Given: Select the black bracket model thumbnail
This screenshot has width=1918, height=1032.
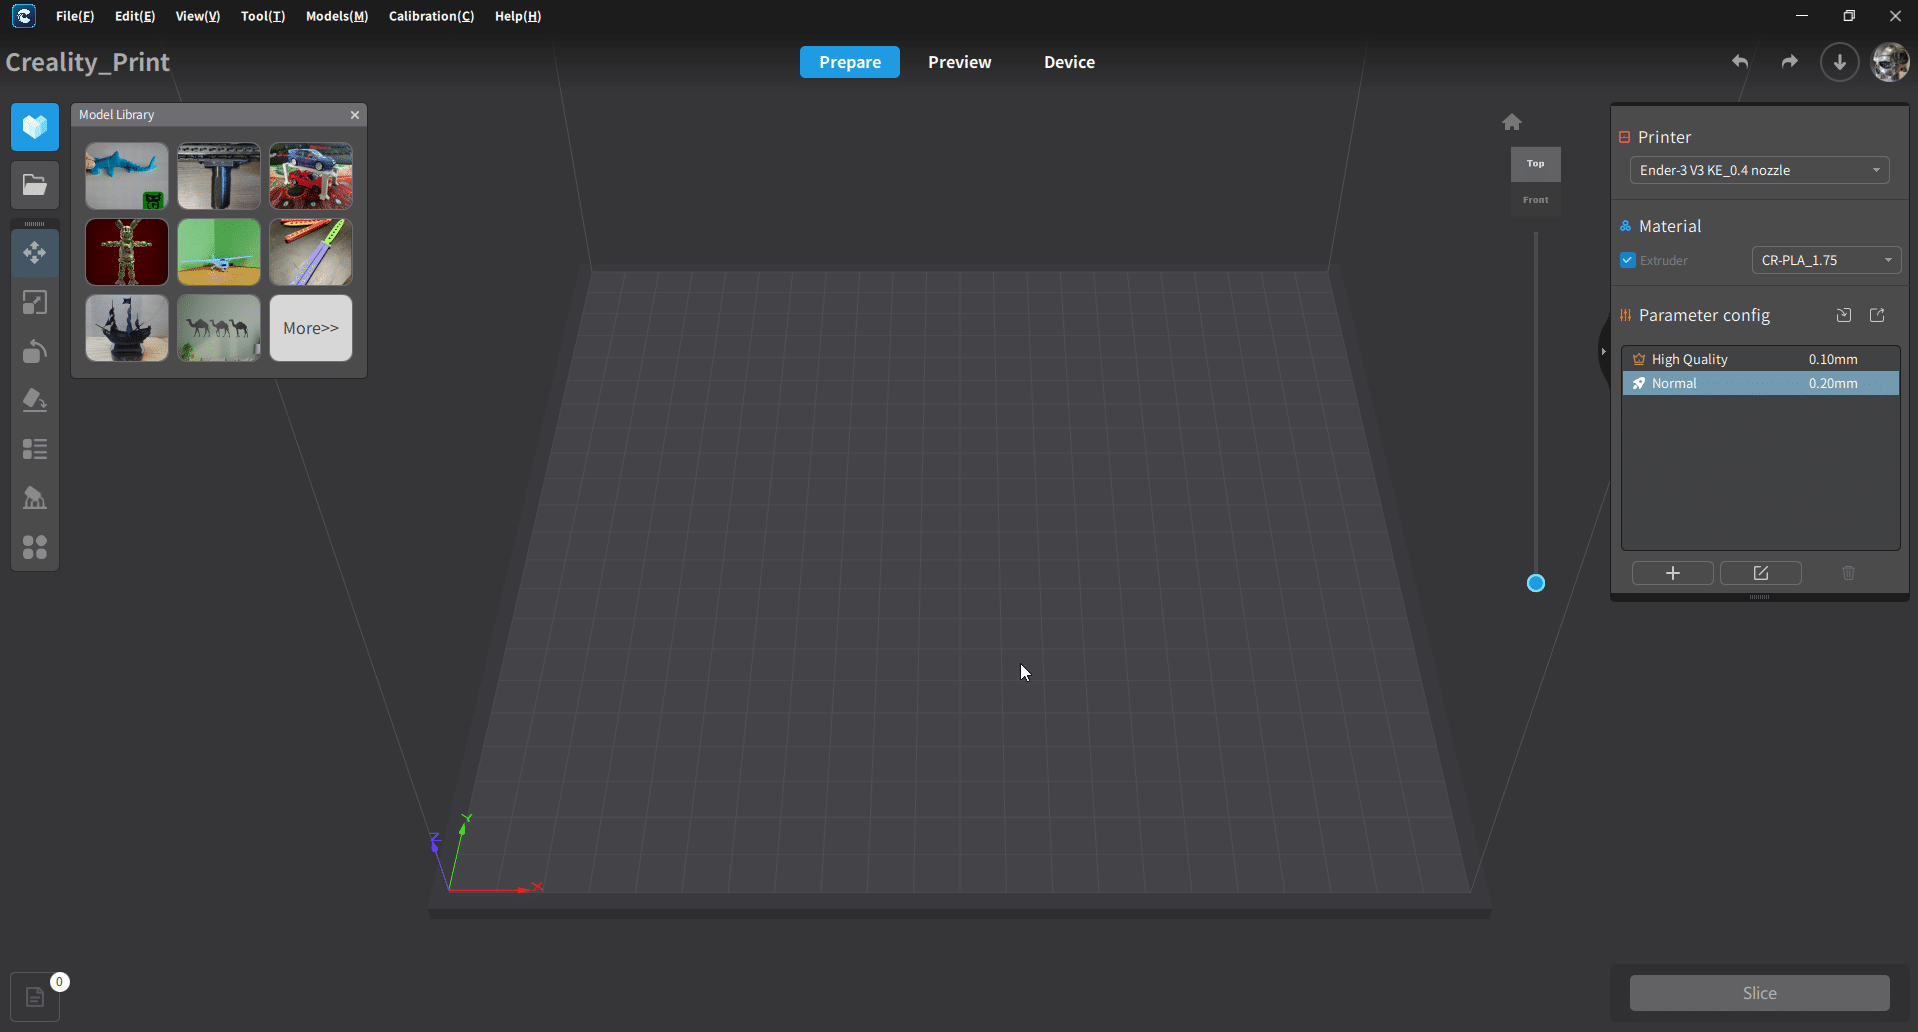Looking at the screenshot, I should (x=219, y=176).
